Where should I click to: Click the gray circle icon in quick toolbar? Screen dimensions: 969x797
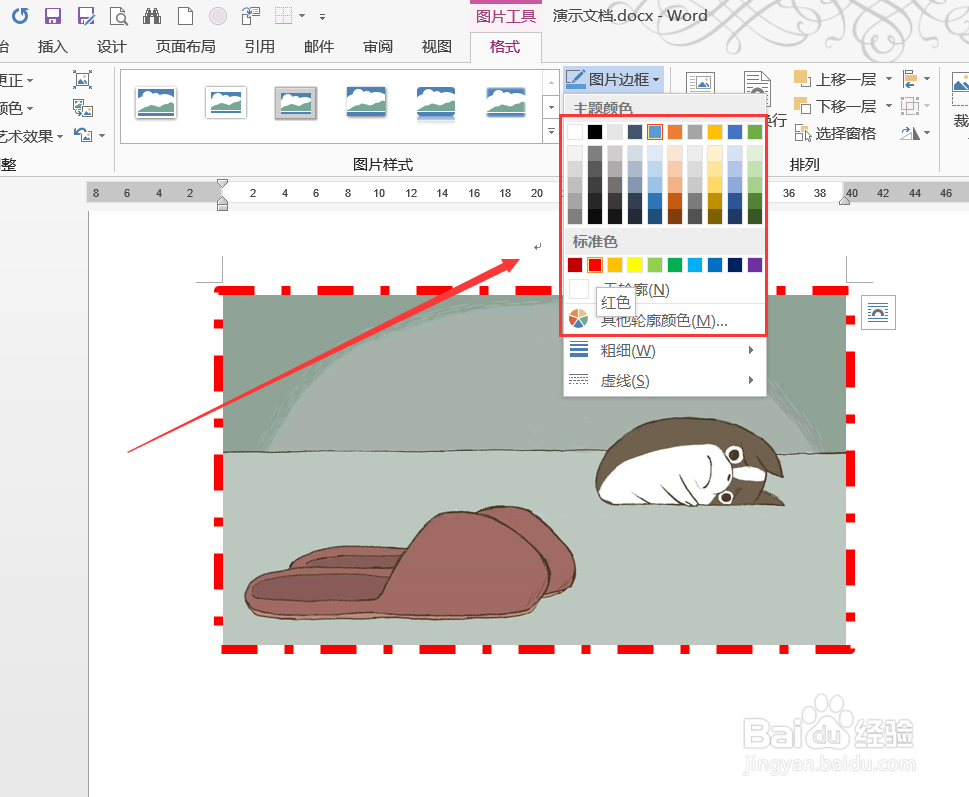(218, 16)
